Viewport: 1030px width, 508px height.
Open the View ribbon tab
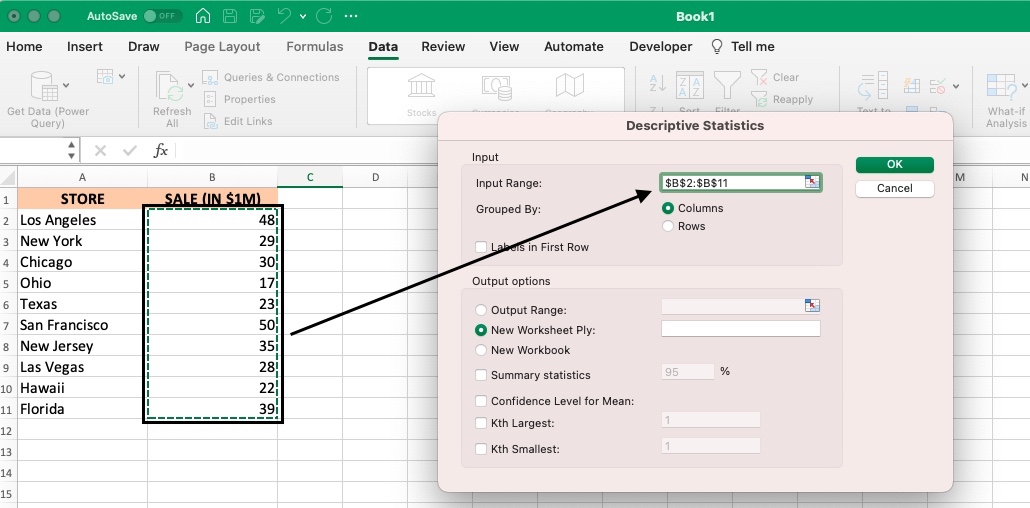504,47
